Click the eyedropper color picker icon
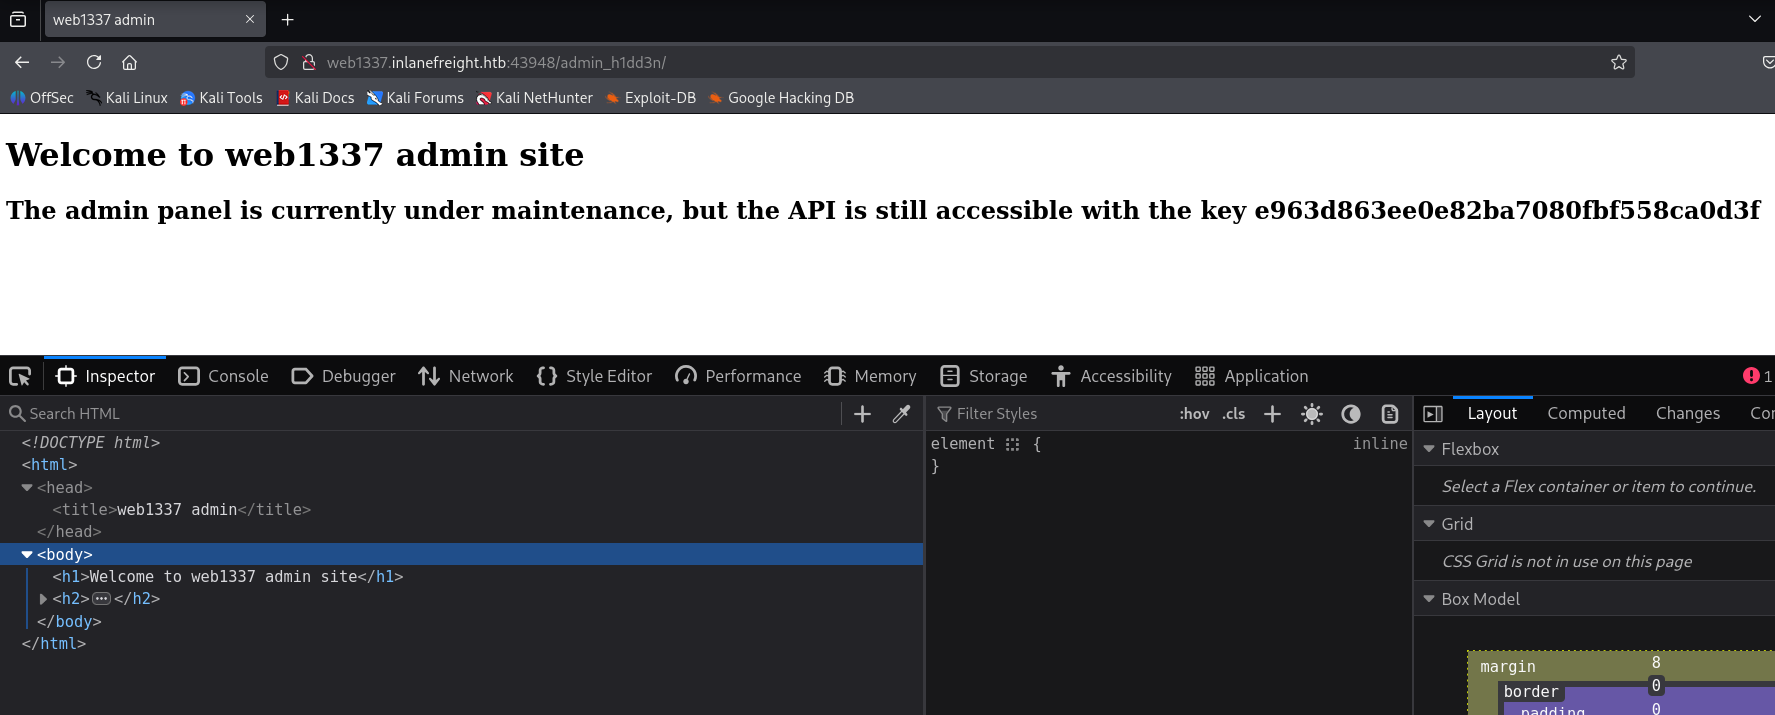The height and width of the screenshot is (715, 1775). coord(901,414)
